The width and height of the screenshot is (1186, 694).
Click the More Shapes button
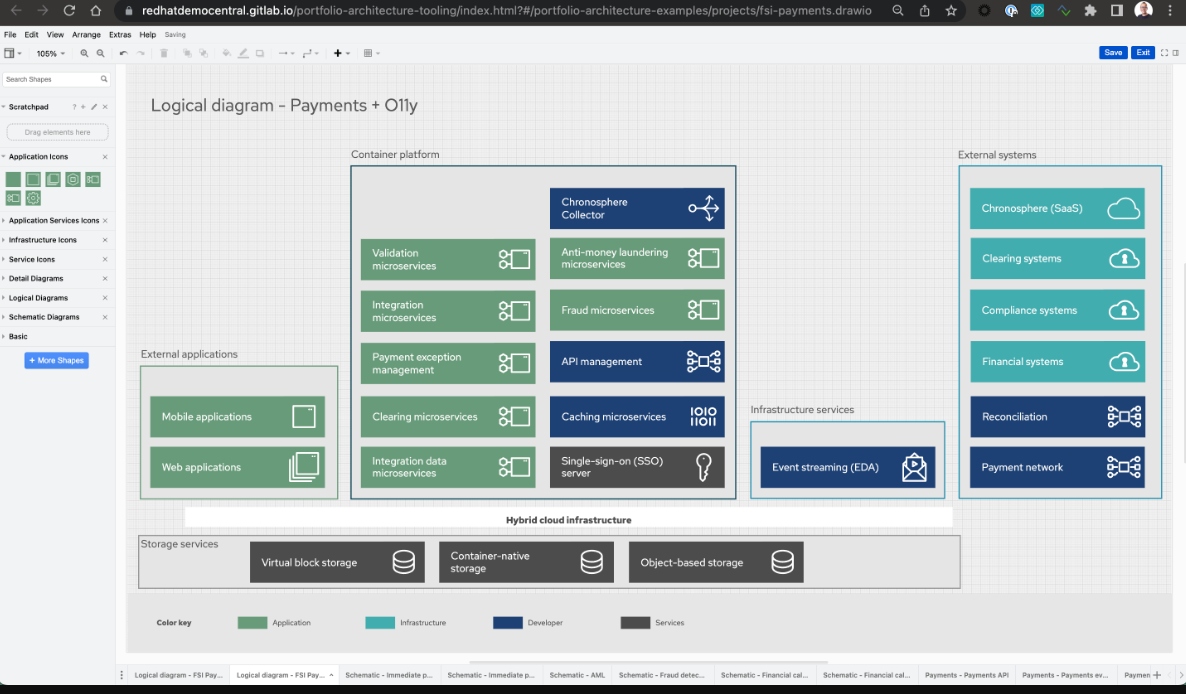coord(56,360)
